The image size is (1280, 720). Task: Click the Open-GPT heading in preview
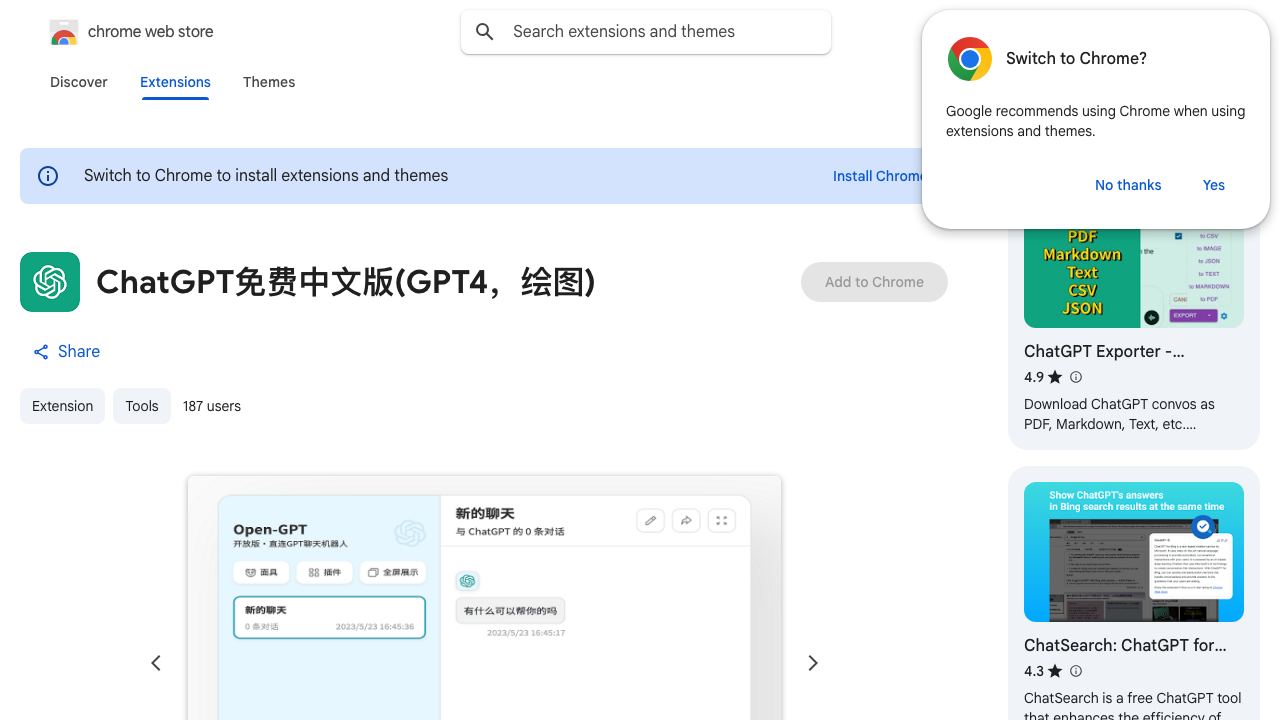270,529
